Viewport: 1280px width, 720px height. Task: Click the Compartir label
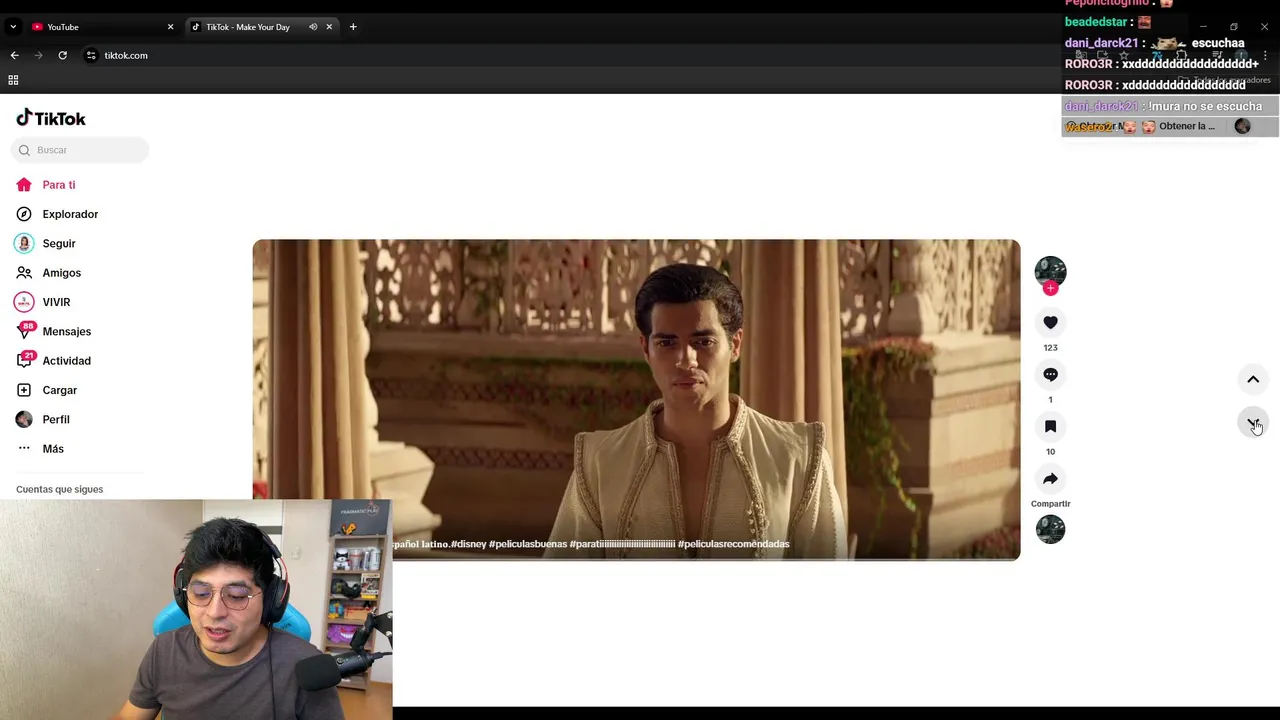coord(1050,504)
